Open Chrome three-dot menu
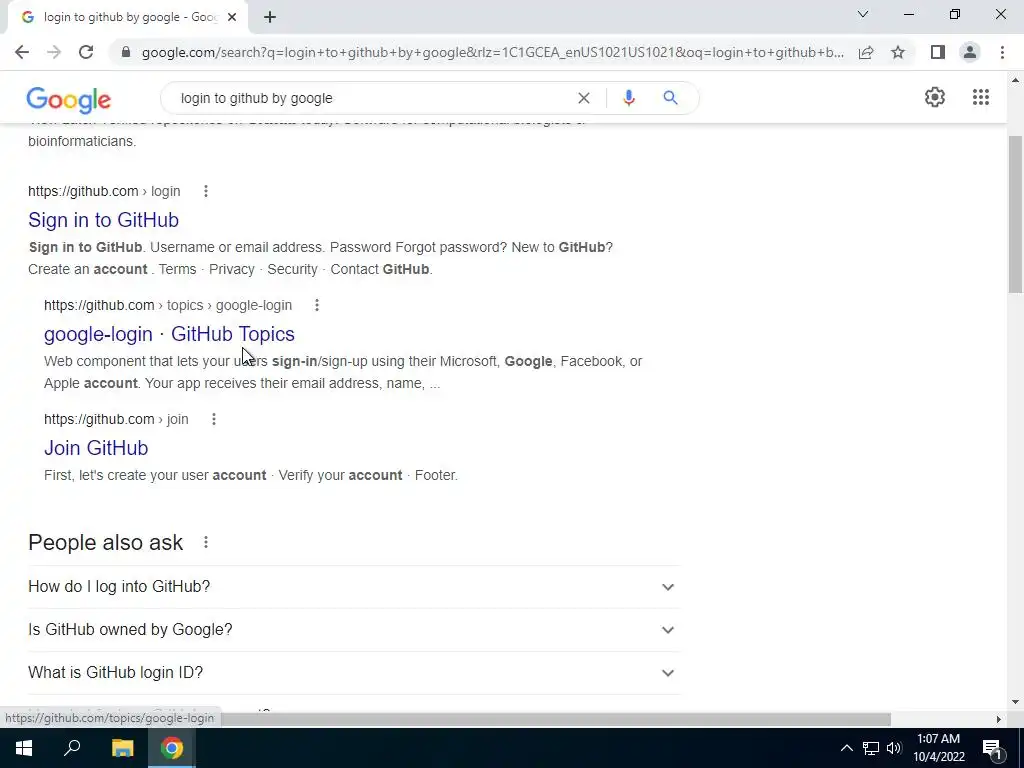 pyautogui.click(x=1002, y=52)
